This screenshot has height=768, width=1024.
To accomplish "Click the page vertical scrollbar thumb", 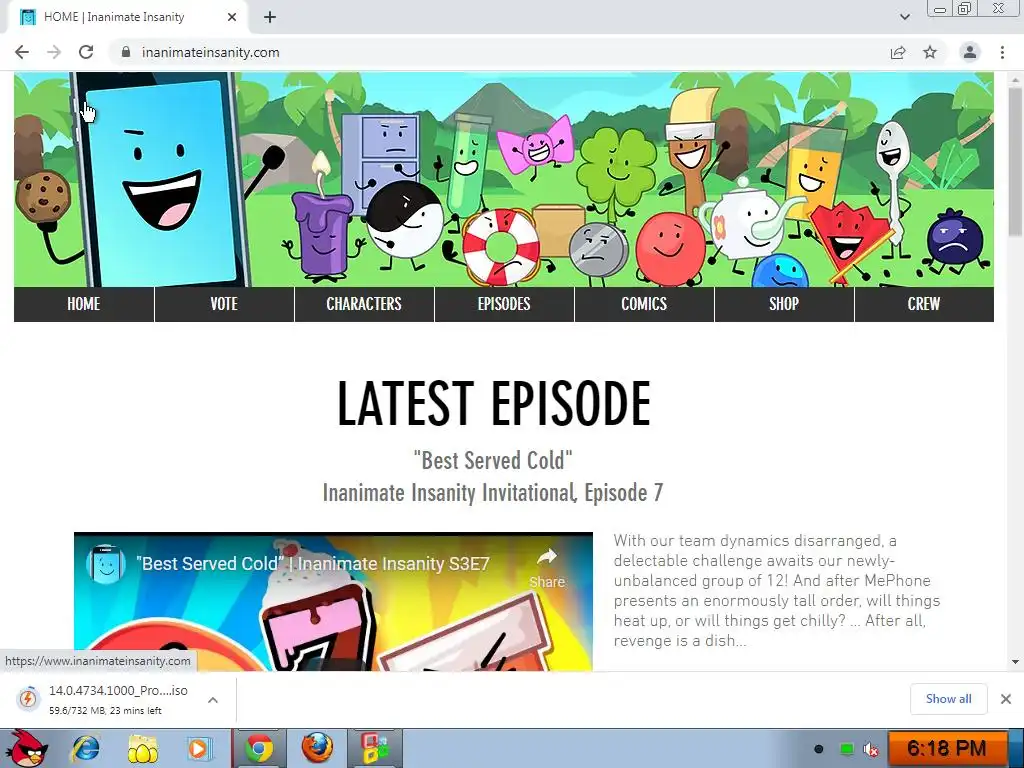I will [1015, 161].
